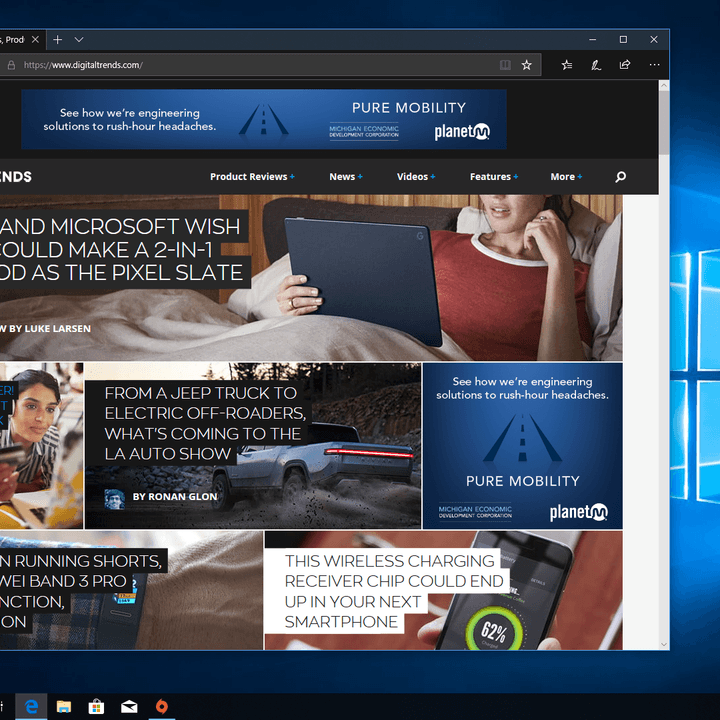Click the lock icon in address bar
The image size is (720, 720).
tap(11, 65)
